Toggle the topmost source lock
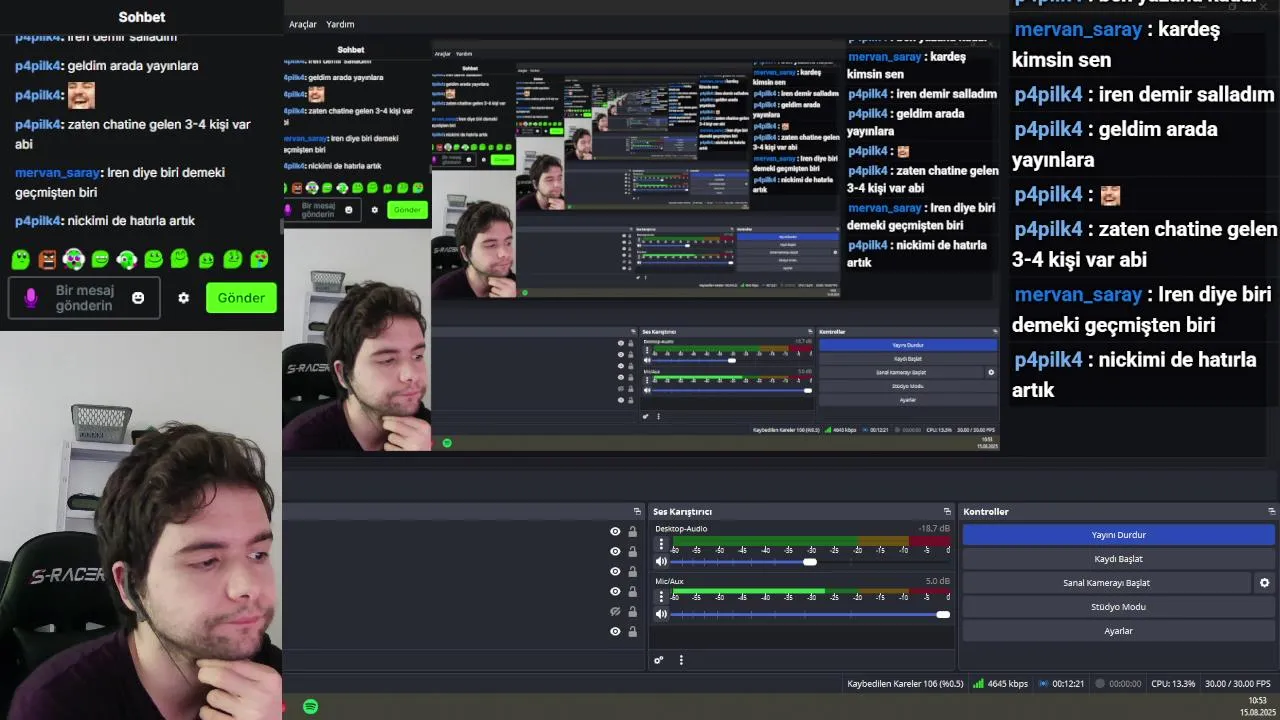The image size is (1280, 720). pyautogui.click(x=632, y=531)
